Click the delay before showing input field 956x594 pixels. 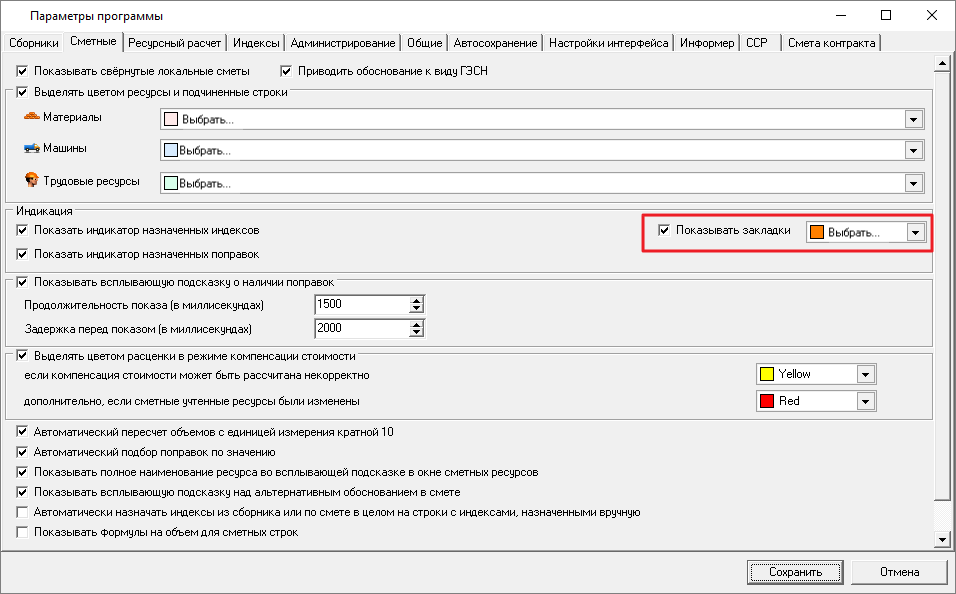coord(361,329)
